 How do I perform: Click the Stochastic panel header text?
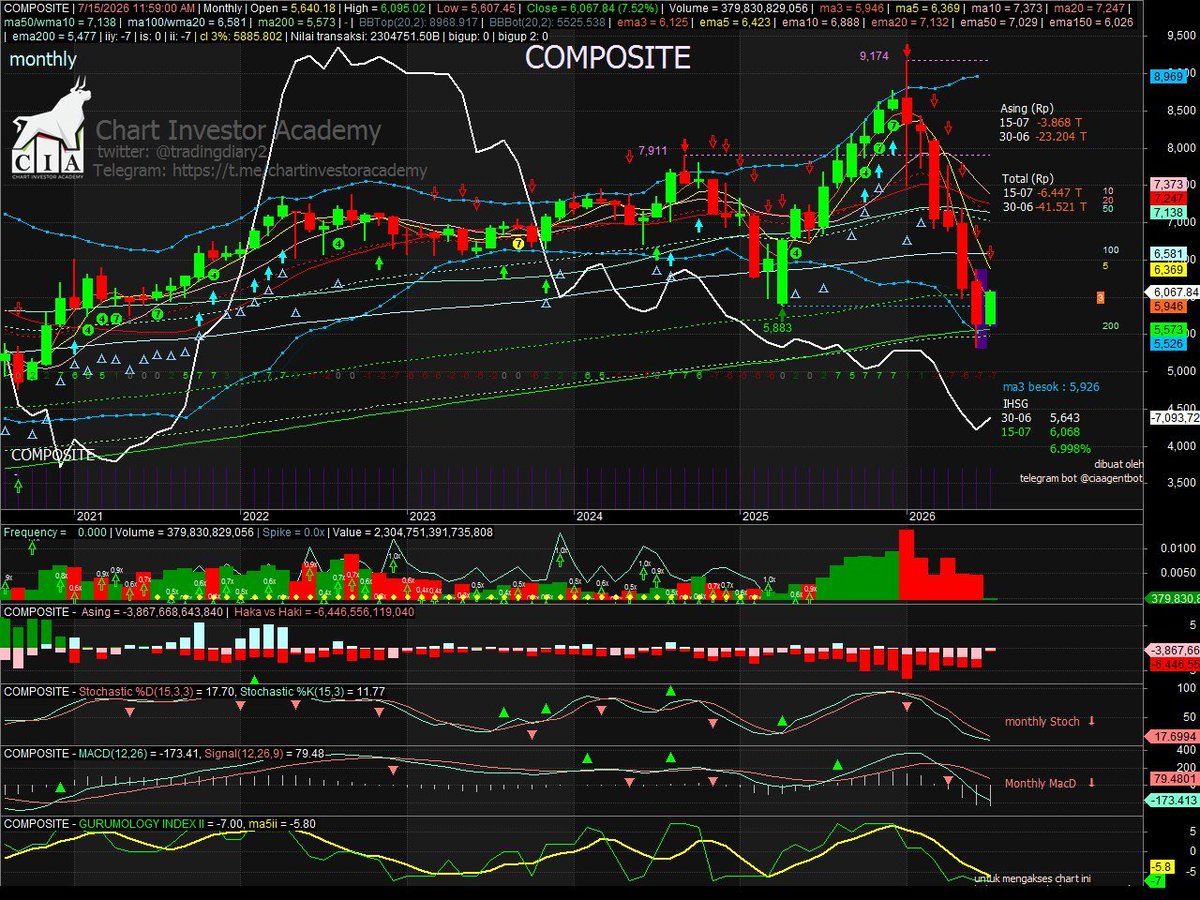tap(195, 691)
